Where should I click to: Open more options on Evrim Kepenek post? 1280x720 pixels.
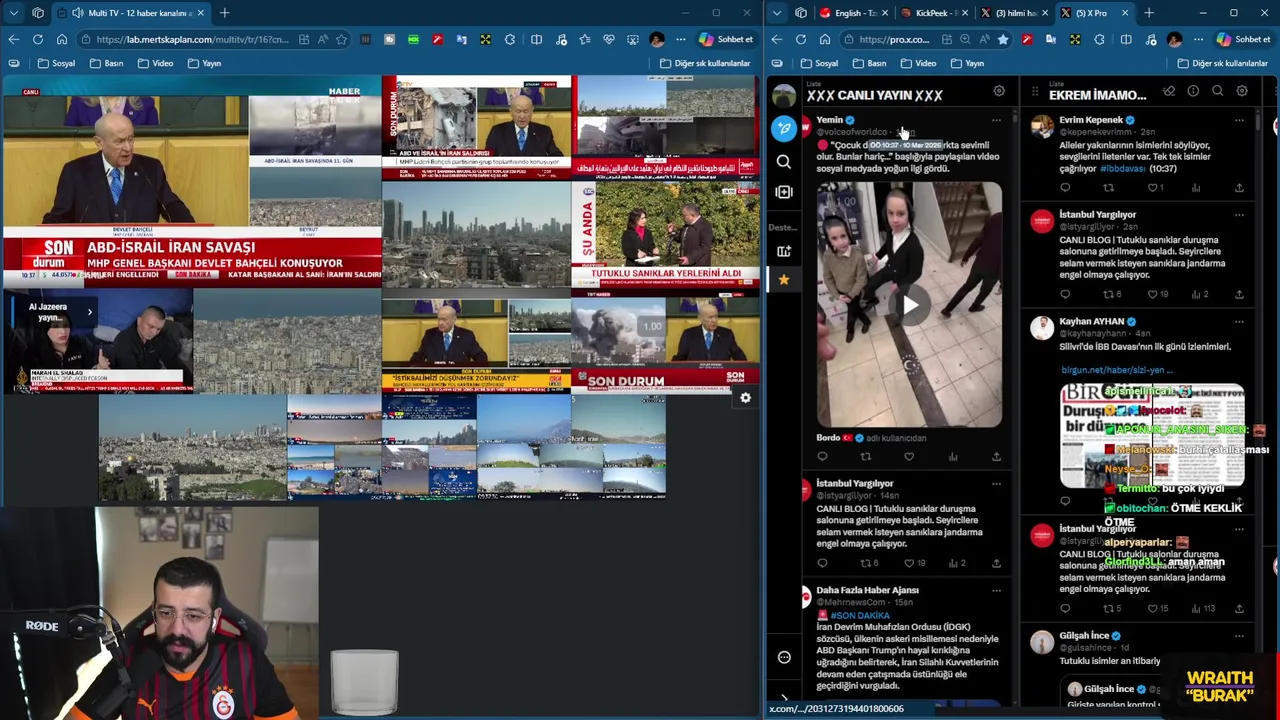point(1239,120)
